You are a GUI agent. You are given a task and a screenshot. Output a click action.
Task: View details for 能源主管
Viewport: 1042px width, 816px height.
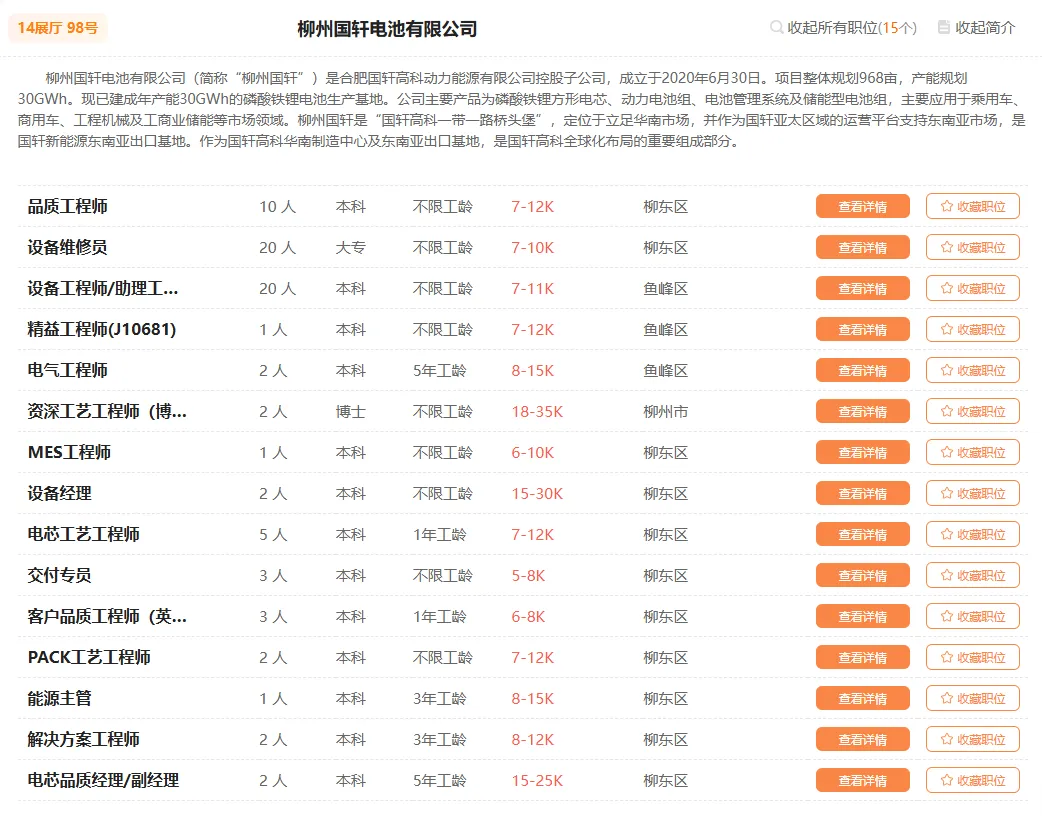pyautogui.click(x=863, y=698)
